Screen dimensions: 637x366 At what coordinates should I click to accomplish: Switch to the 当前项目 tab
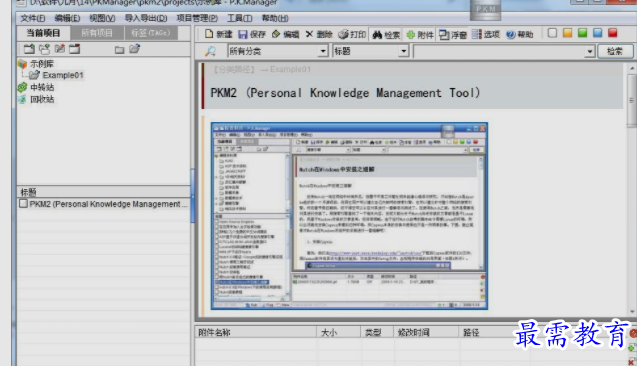click(x=43, y=33)
